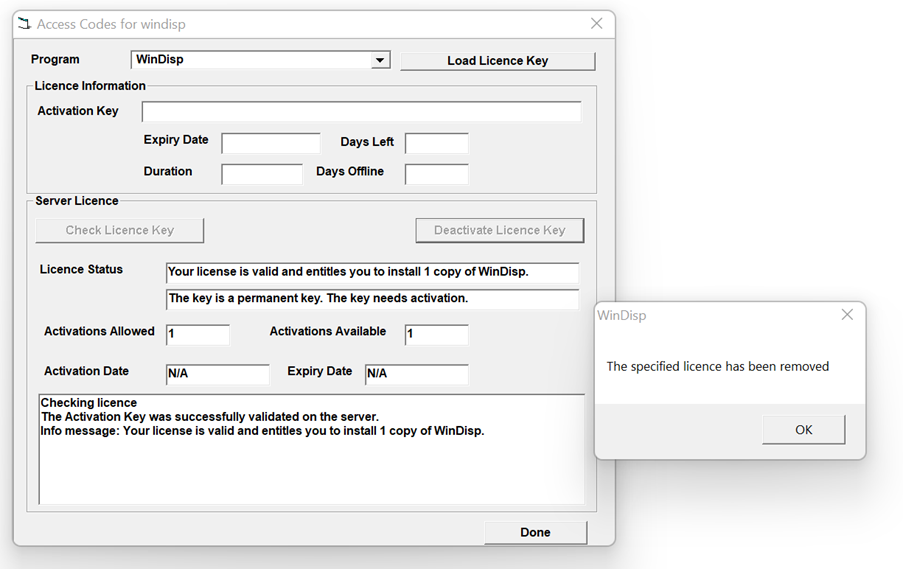
Task: Click the Days Left field
Action: (x=436, y=143)
